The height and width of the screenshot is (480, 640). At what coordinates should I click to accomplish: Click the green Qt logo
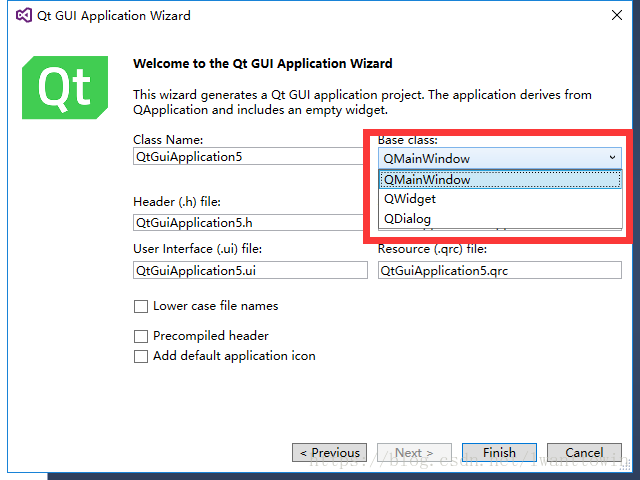point(65,87)
